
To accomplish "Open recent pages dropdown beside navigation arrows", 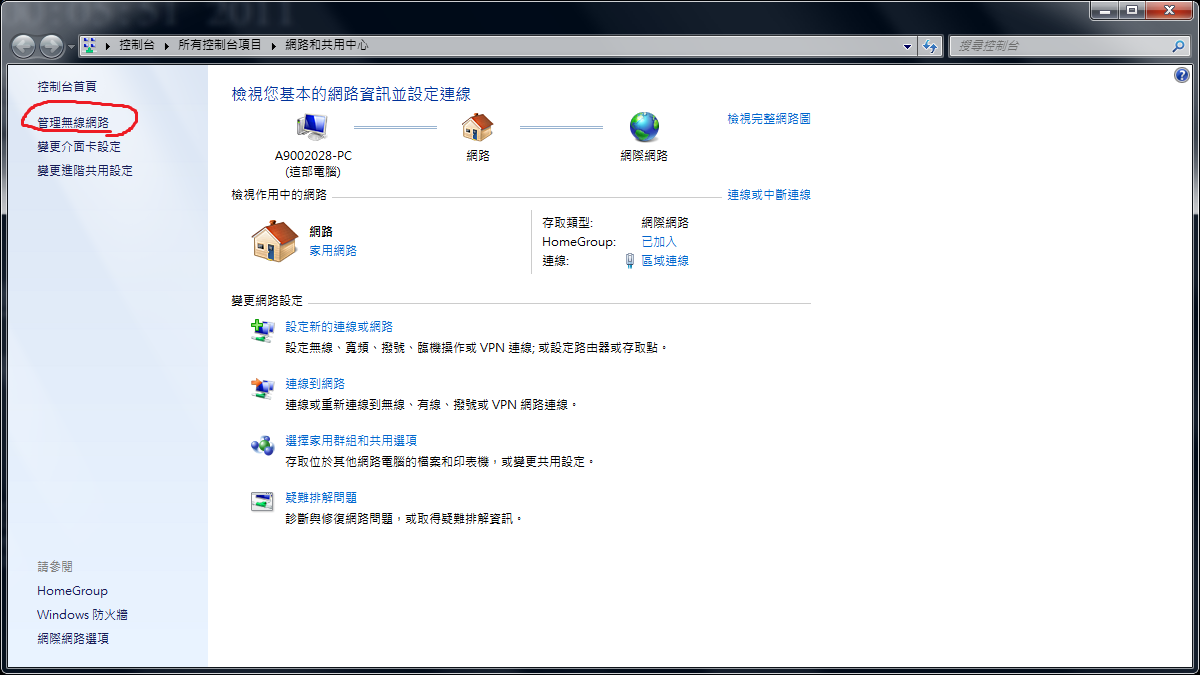I will (71, 47).
